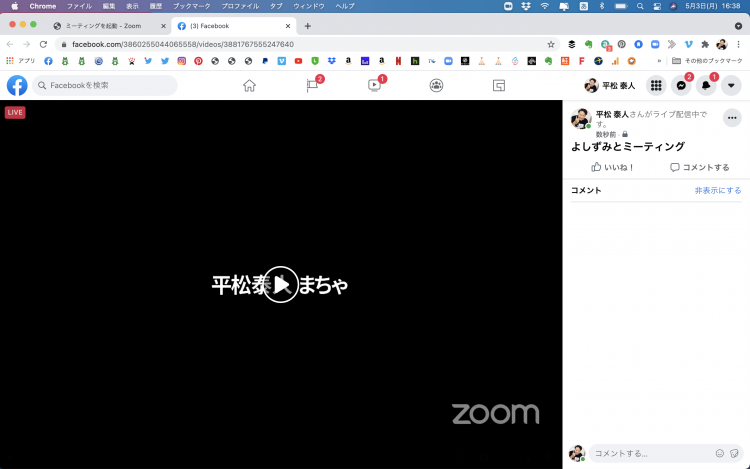The width and height of the screenshot is (750, 469).
Task: Open the Chrome profile avatar icon
Action: 721,44
